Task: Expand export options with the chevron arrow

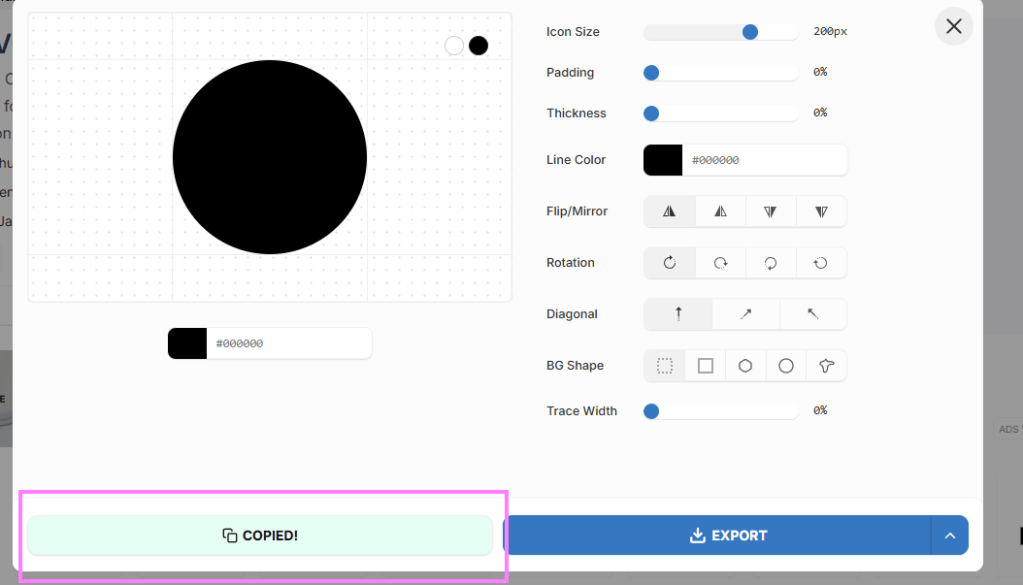Action: [950, 535]
